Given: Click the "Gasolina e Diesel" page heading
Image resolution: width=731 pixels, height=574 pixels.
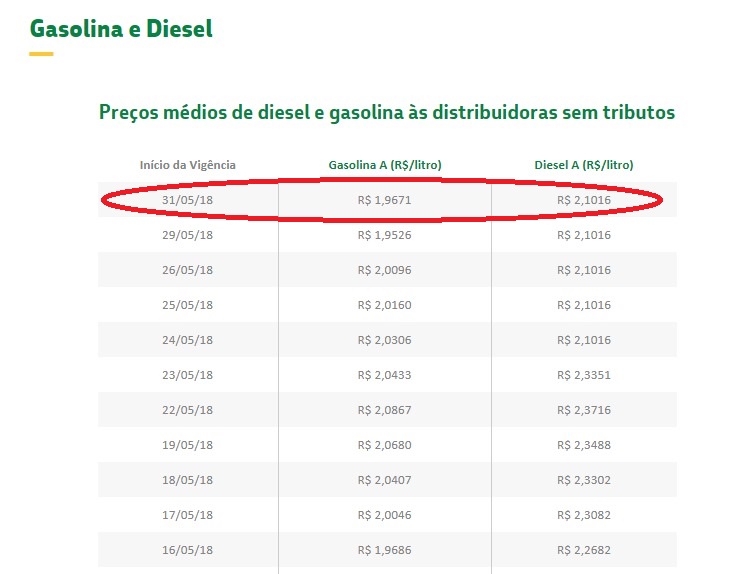Looking at the screenshot, I should tap(121, 28).
